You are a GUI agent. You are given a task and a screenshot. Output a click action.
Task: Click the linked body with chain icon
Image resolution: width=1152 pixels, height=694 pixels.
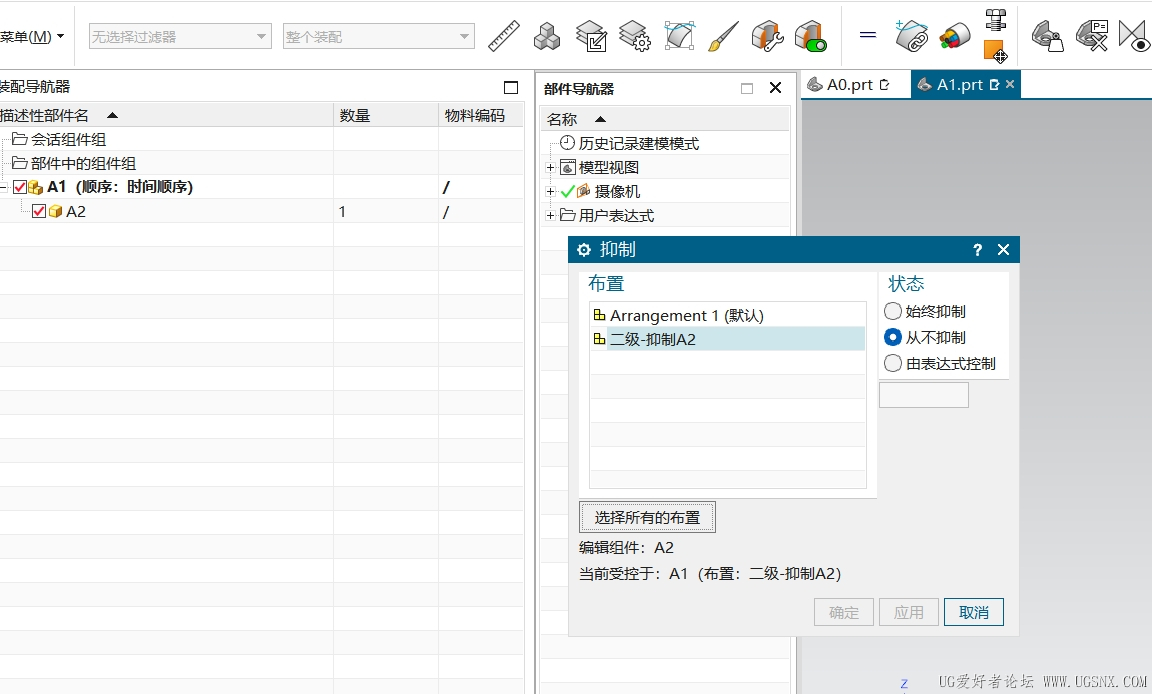[911, 36]
